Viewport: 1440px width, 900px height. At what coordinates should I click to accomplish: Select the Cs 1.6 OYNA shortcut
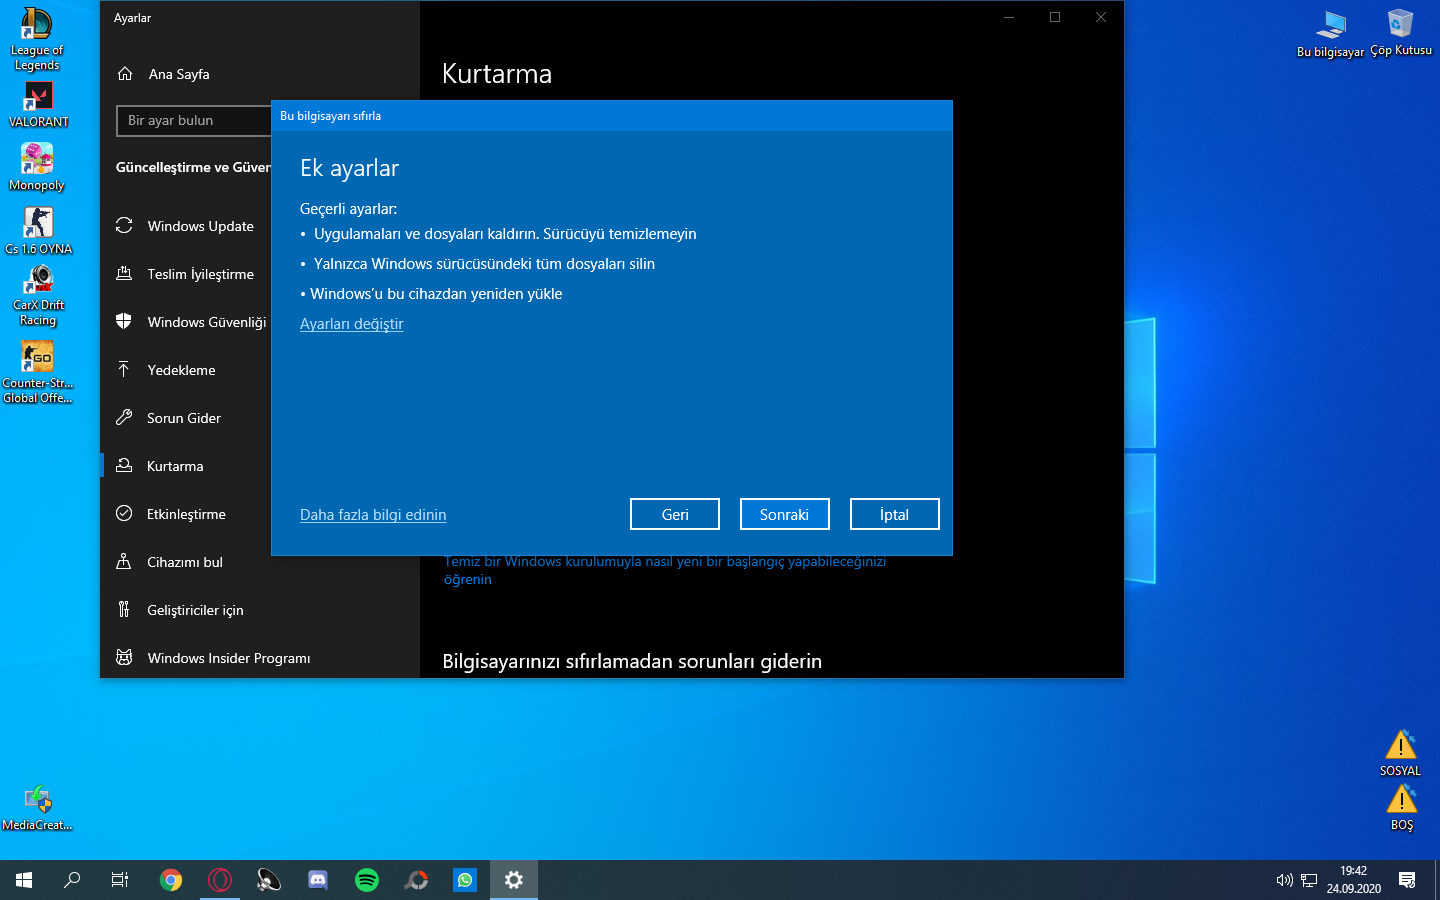click(x=38, y=230)
